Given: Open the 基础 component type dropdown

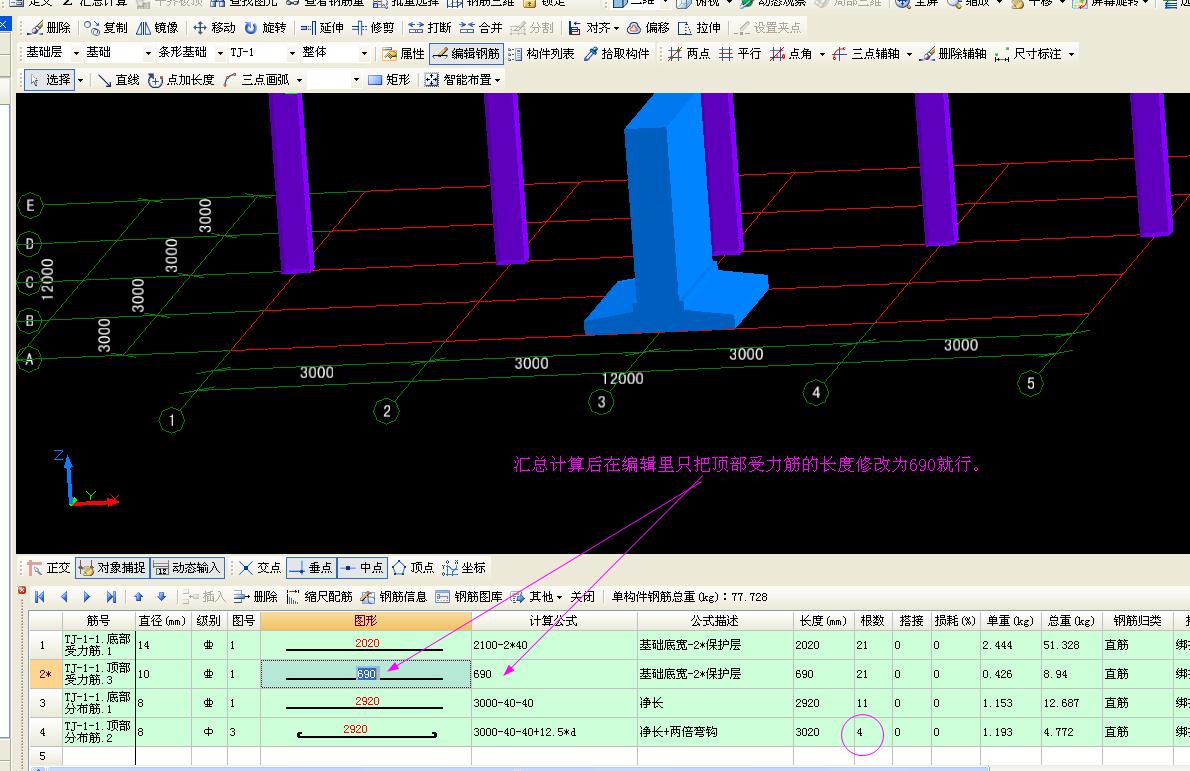Looking at the screenshot, I should point(148,53).
